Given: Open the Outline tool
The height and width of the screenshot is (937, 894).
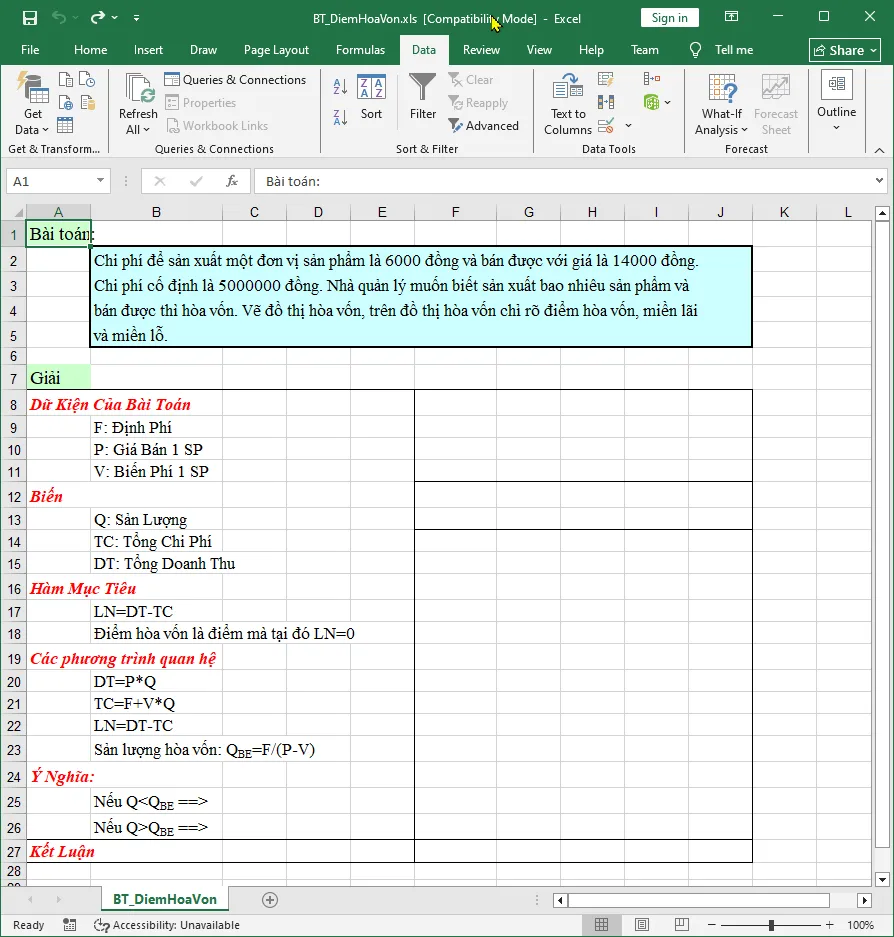Looking at the screenshot, I should click(836, 103).
